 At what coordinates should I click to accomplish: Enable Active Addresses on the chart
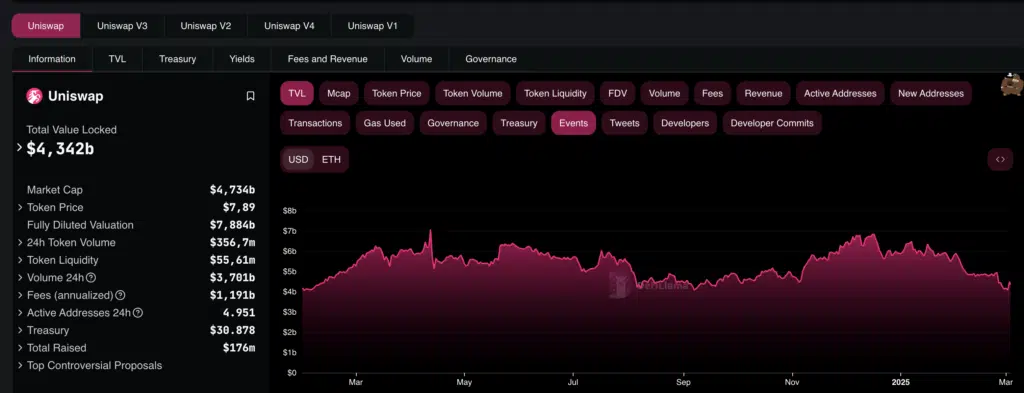click(840, 93)
